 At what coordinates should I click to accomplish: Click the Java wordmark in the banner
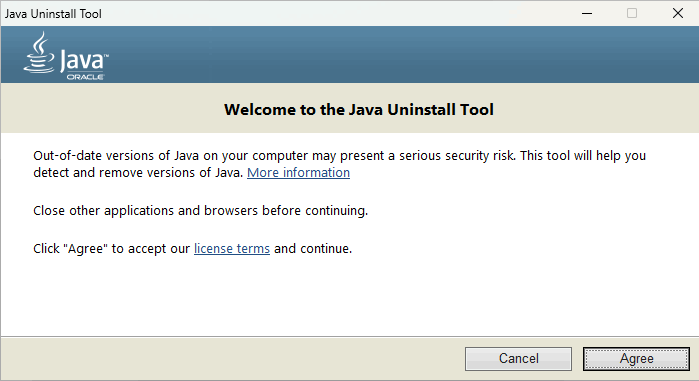(84, 60)
